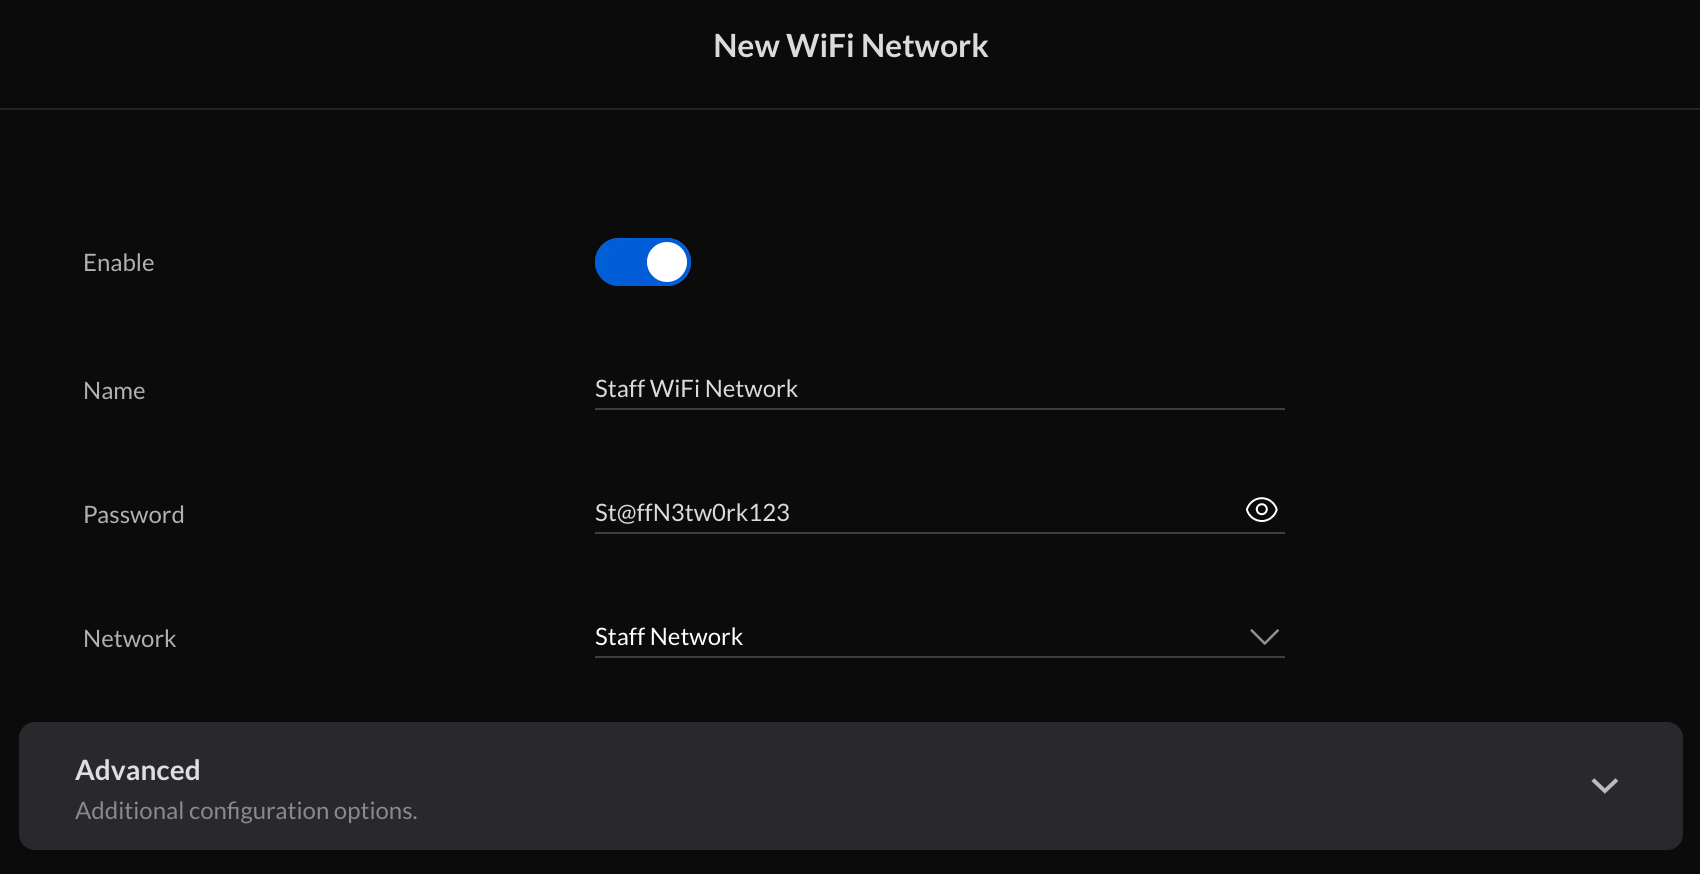Click Additional configuration options description
Viewport: 1700px width, 874px height.
(x=246, y=811)
